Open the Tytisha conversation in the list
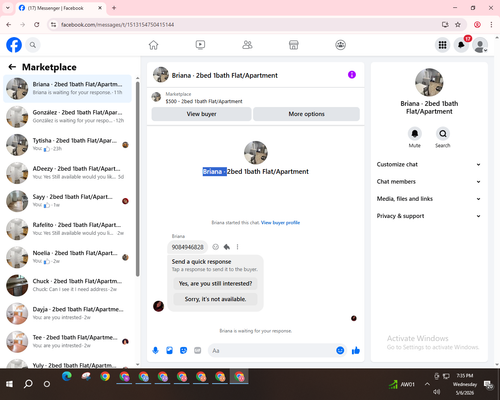This screenshot has height=400, width=500. pos(68,145)
